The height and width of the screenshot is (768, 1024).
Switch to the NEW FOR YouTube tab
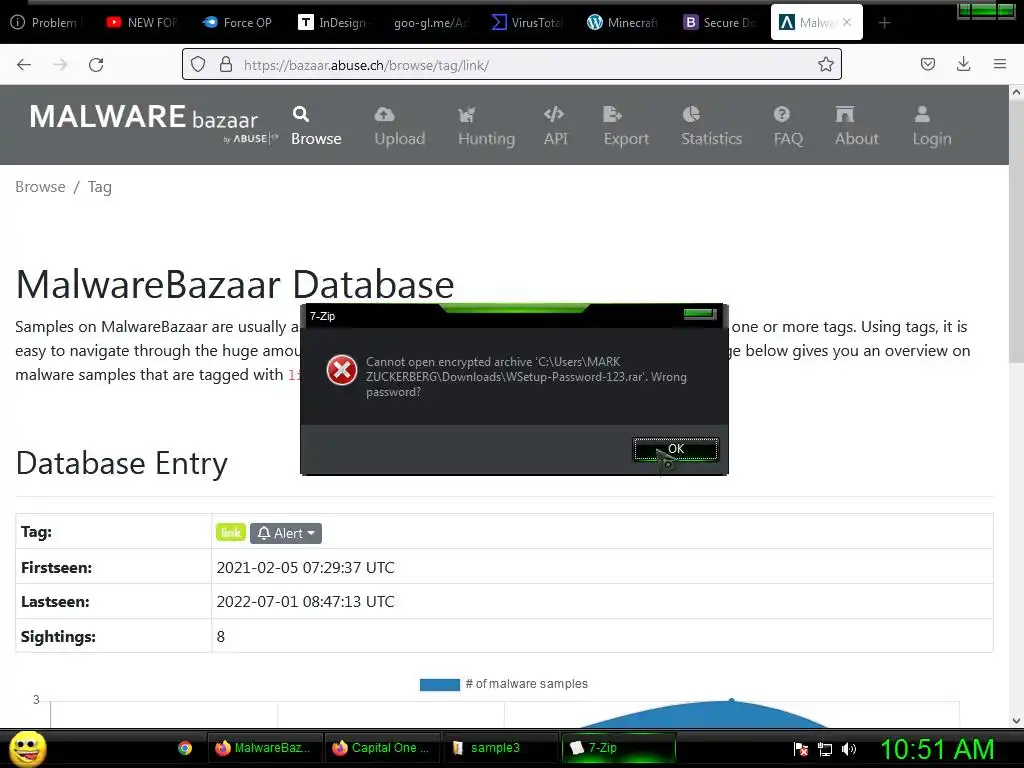(142, 22)
